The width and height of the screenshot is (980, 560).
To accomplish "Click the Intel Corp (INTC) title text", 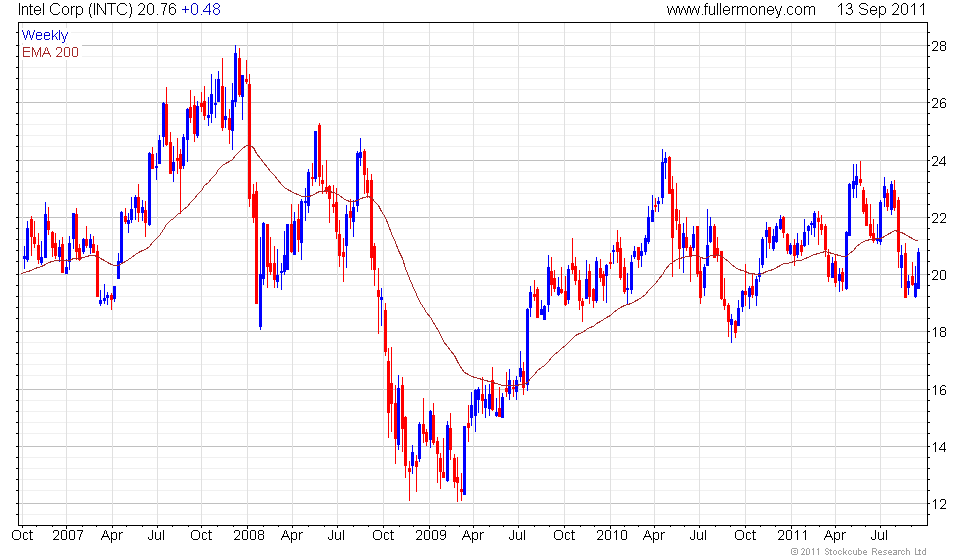I will tap(73, 9).
